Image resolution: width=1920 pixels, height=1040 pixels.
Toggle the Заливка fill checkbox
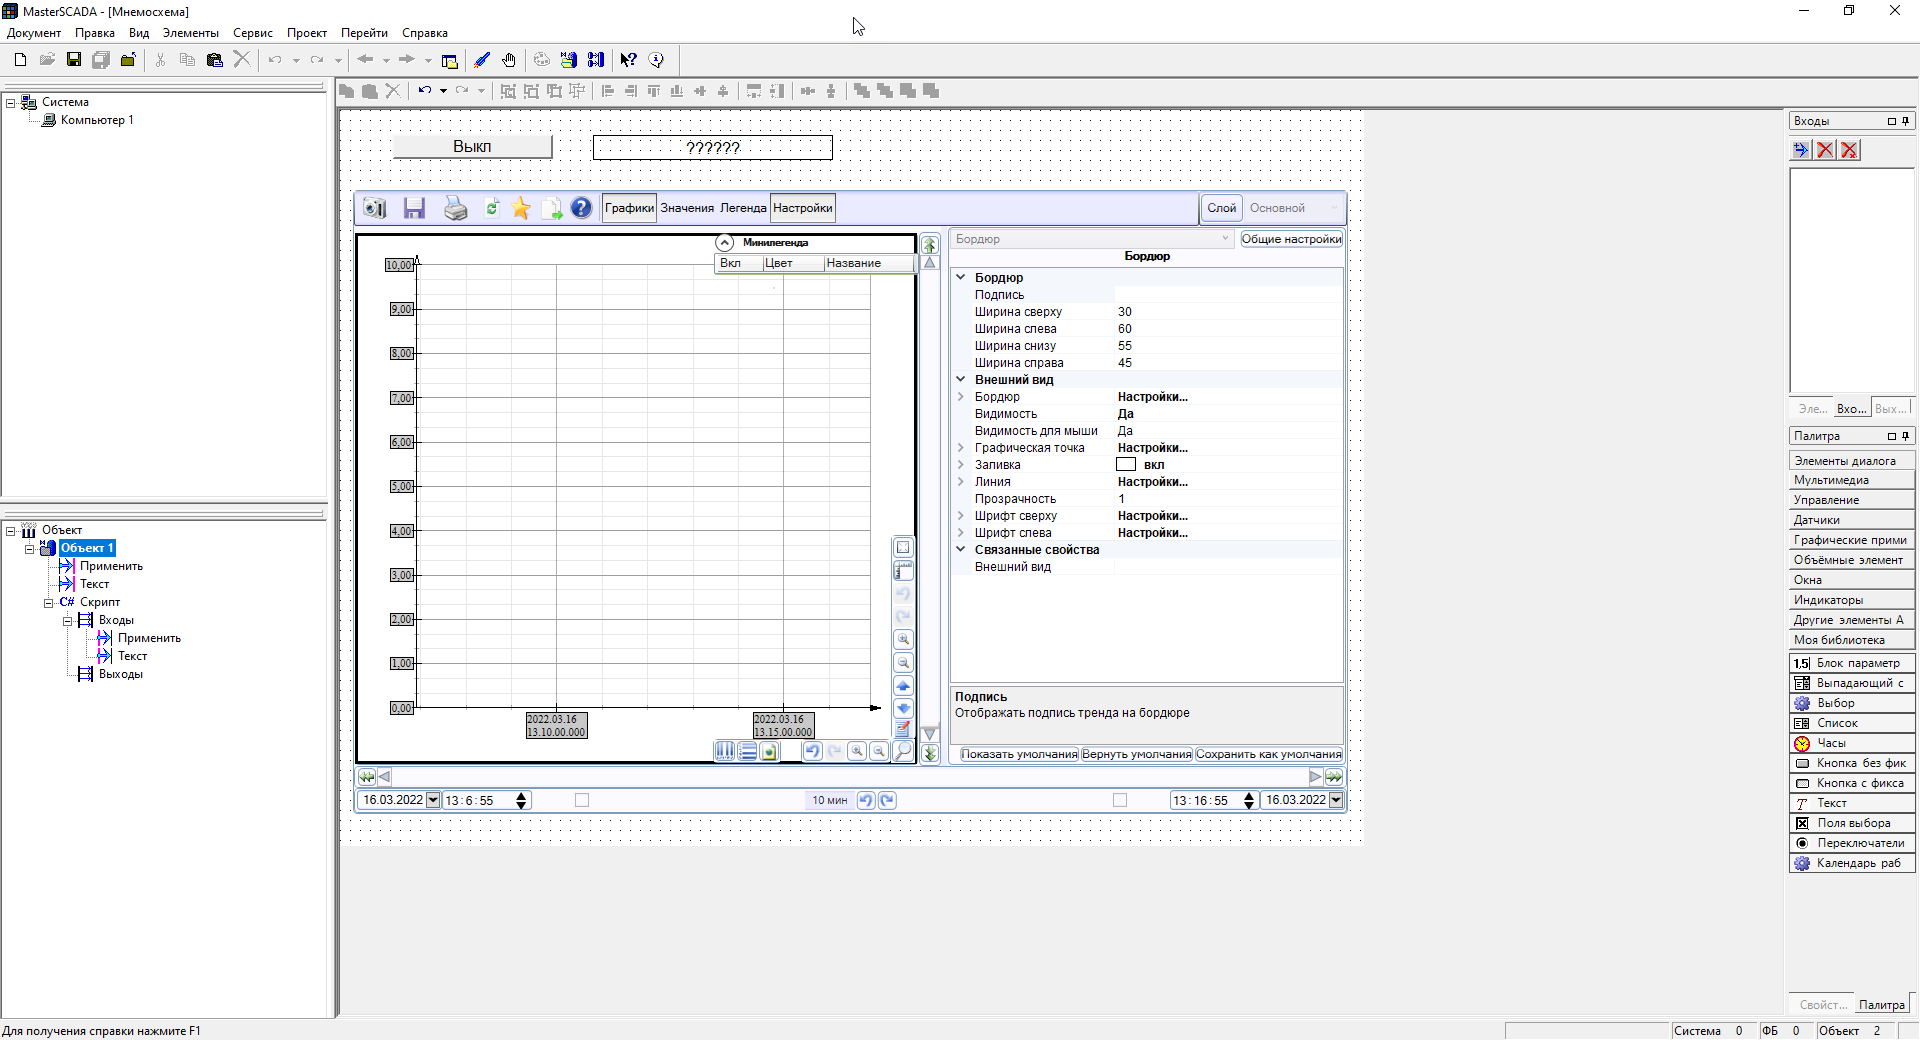[1126, 465]
